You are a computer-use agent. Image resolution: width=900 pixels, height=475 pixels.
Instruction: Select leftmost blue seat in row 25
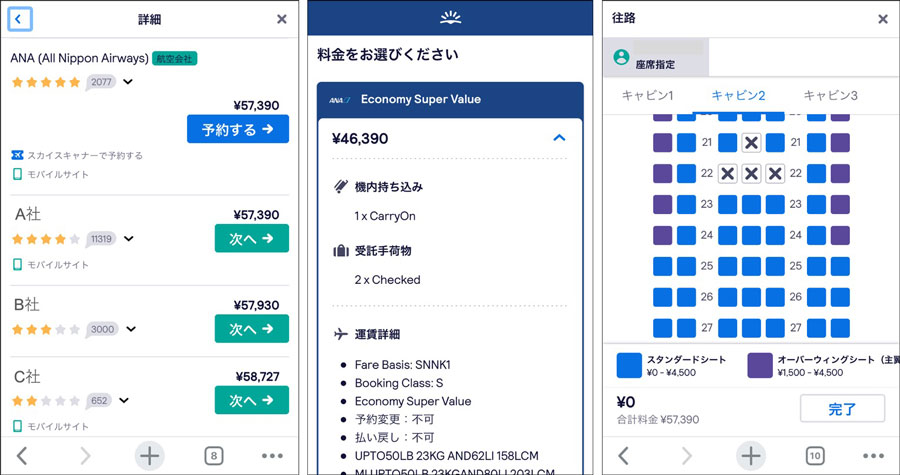click(662, 266)
